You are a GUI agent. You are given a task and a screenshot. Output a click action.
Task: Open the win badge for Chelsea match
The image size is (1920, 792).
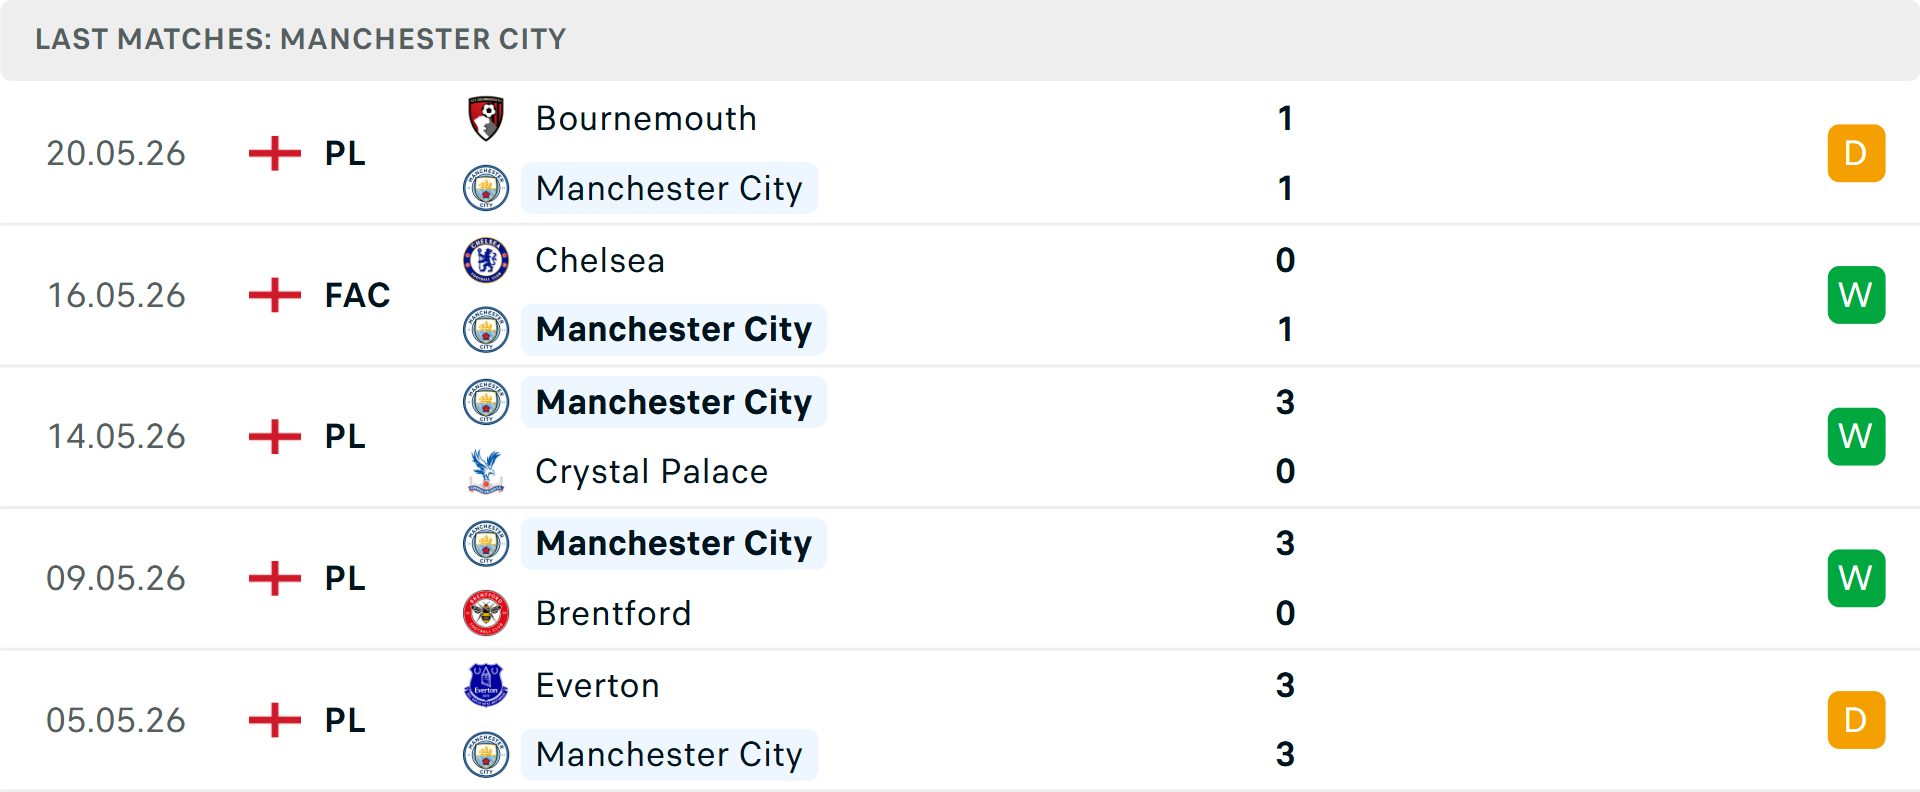pyautogui.click(x=1856, y=295)
